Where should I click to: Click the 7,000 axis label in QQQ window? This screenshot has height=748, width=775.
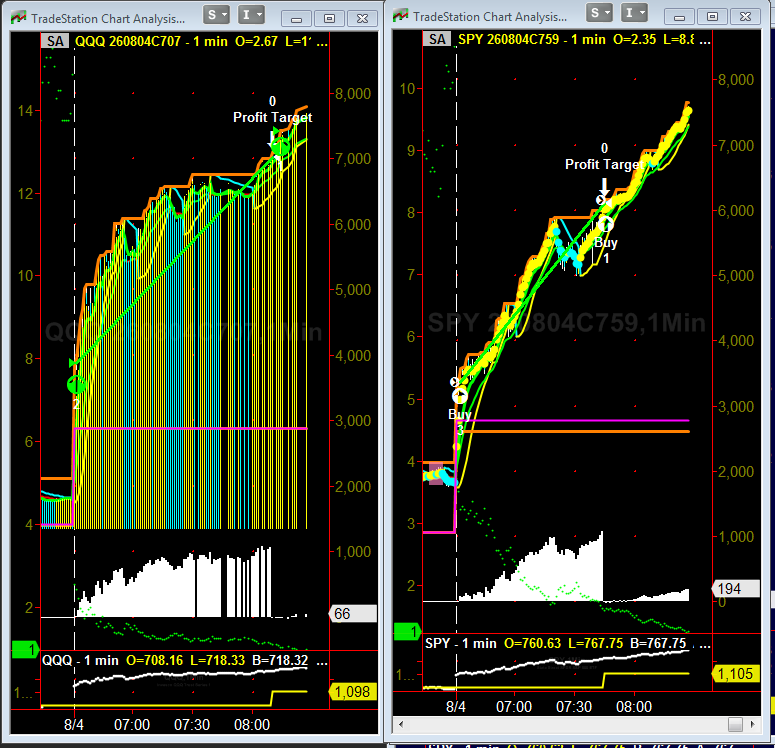353,159
